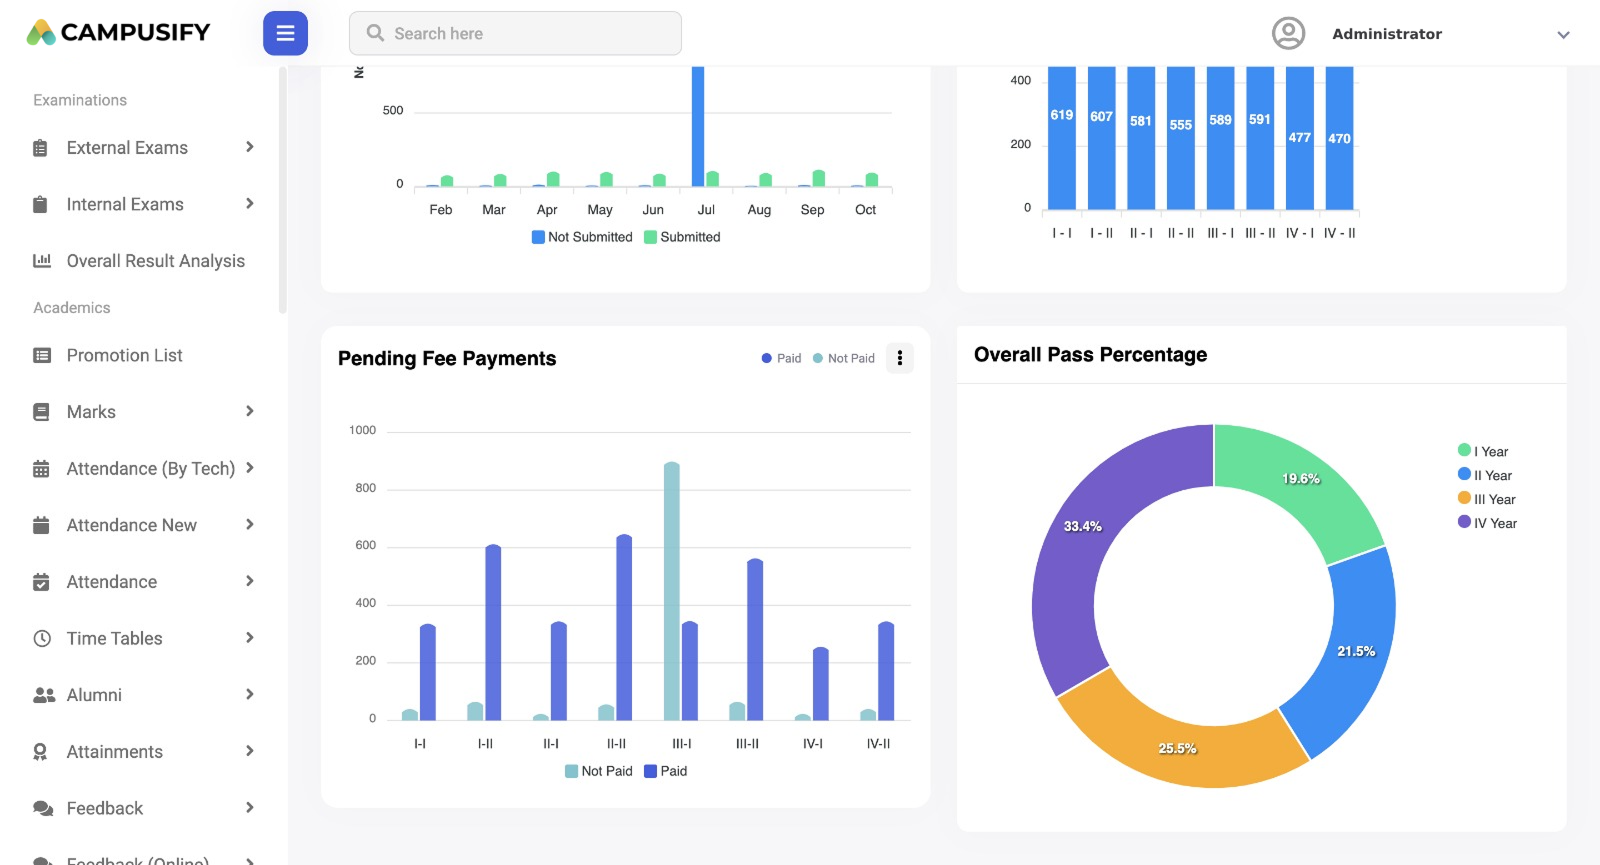
Task: Open Promotion List in the sidebar
Action: 124,355
